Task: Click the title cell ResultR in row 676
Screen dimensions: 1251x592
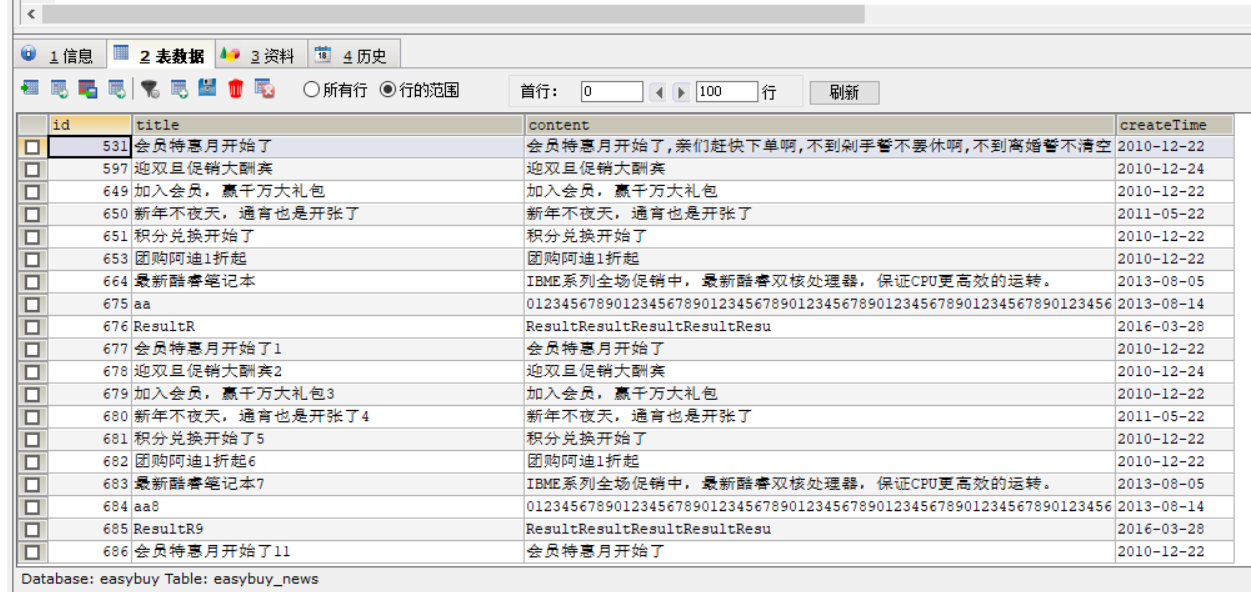Action: [x=328, y=327]
